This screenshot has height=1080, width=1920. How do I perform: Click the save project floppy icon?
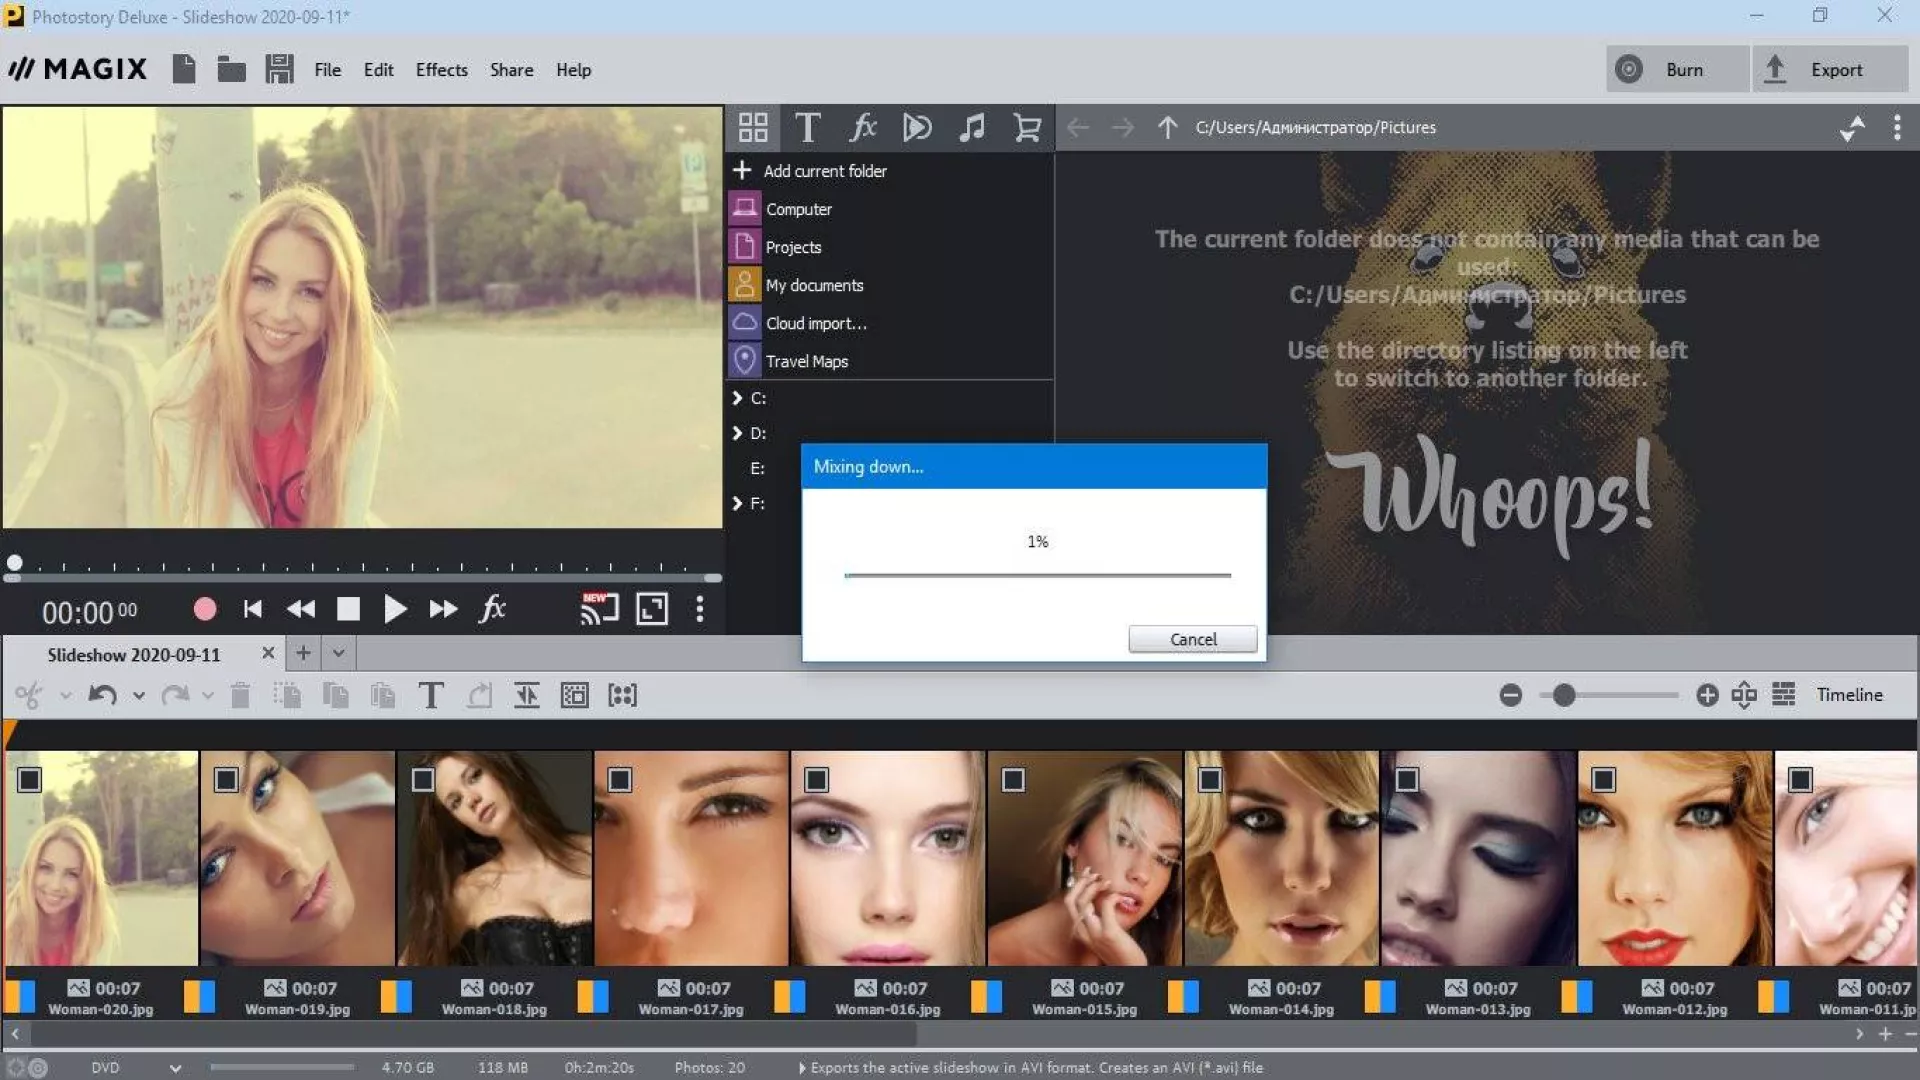point(279,69)
